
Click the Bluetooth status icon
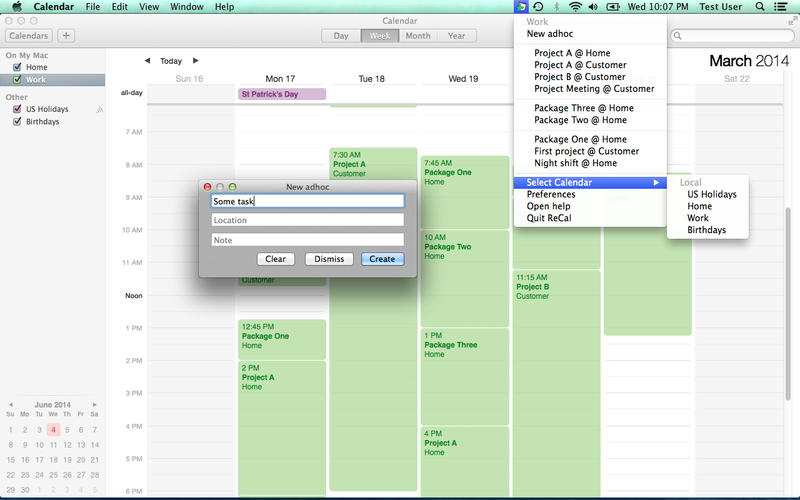[557, 7]
